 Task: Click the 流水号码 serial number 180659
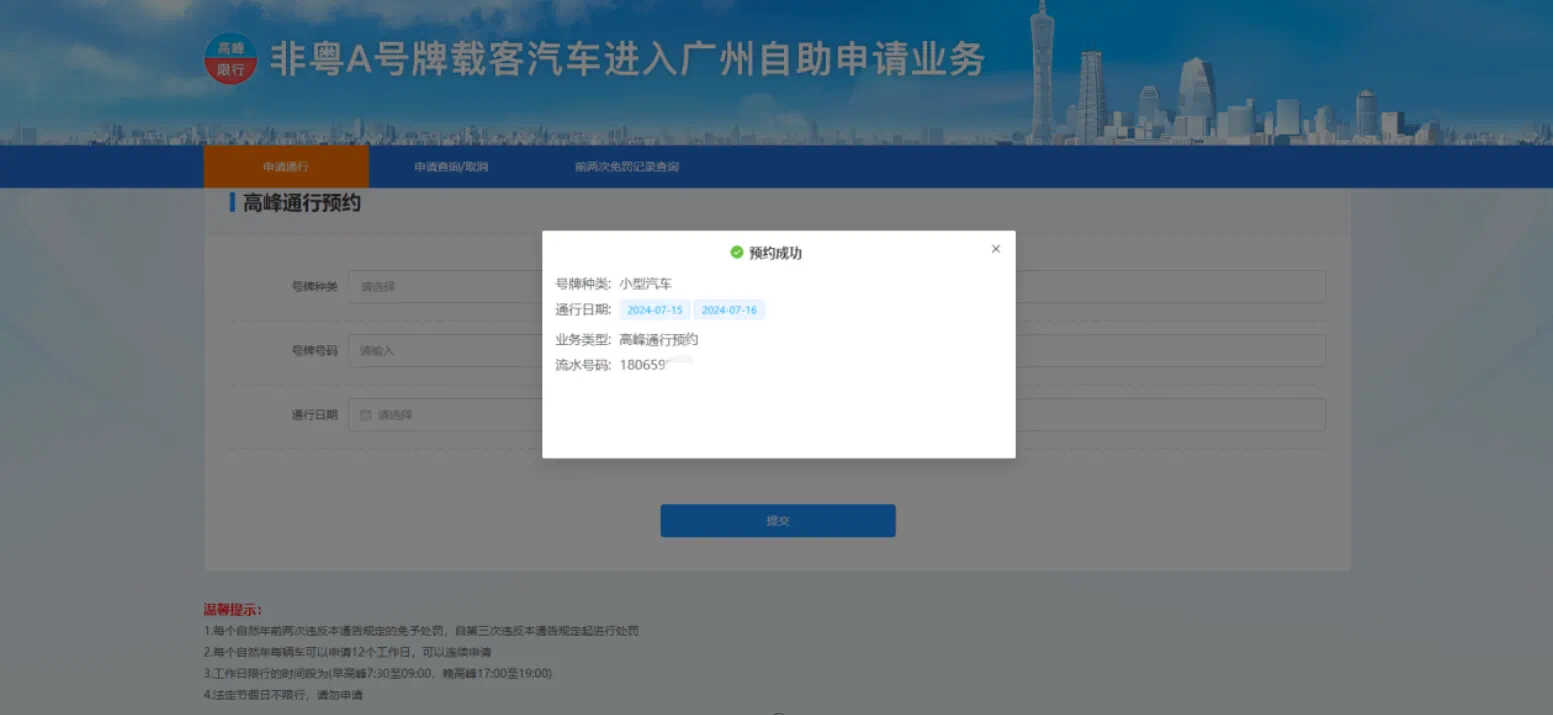pyautogui.click(x=643, y=365)
